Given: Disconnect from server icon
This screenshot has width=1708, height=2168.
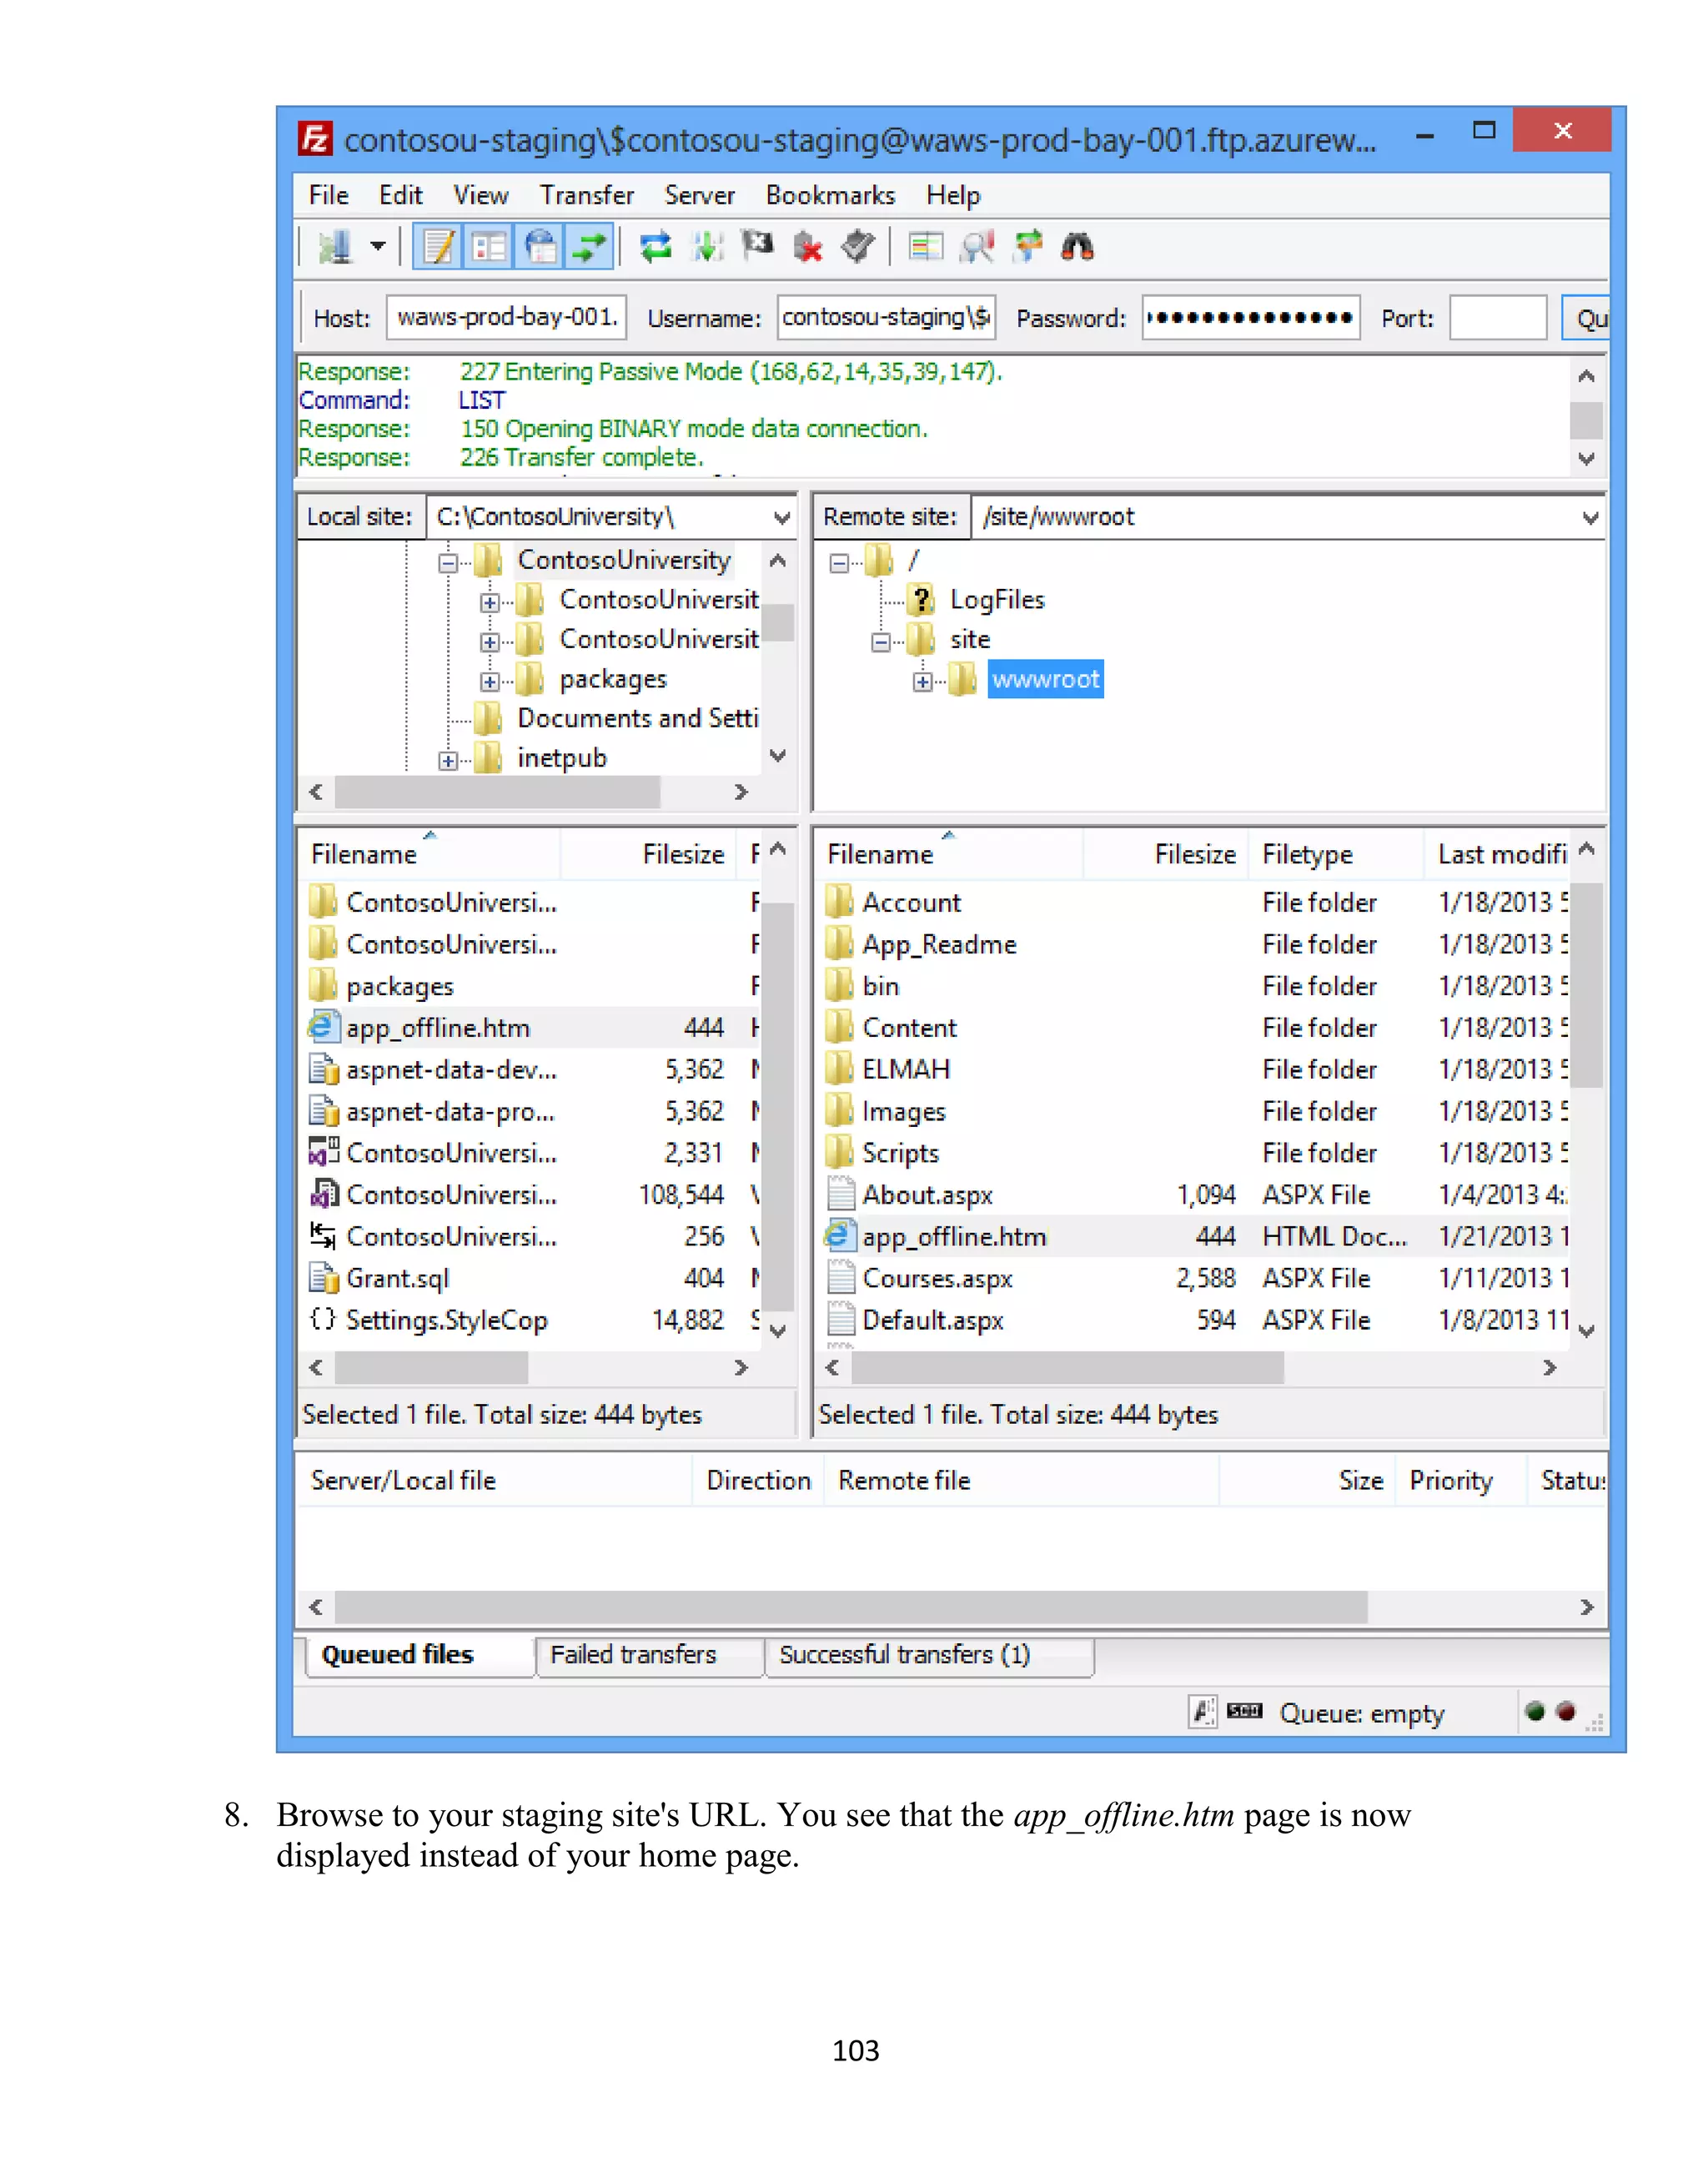Looking at the screenshot, I should [807, 246].
